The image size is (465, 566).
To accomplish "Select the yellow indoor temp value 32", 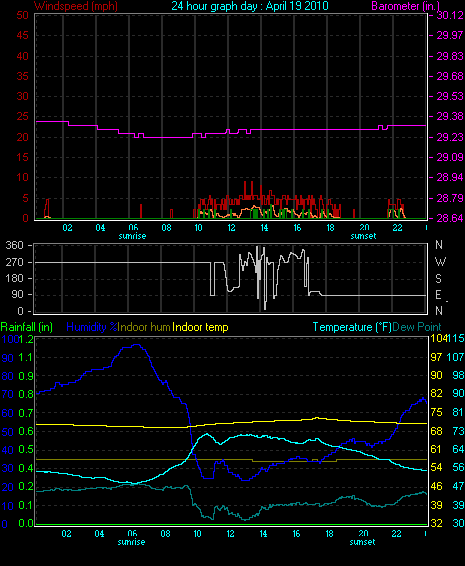I will pos(436,523).
